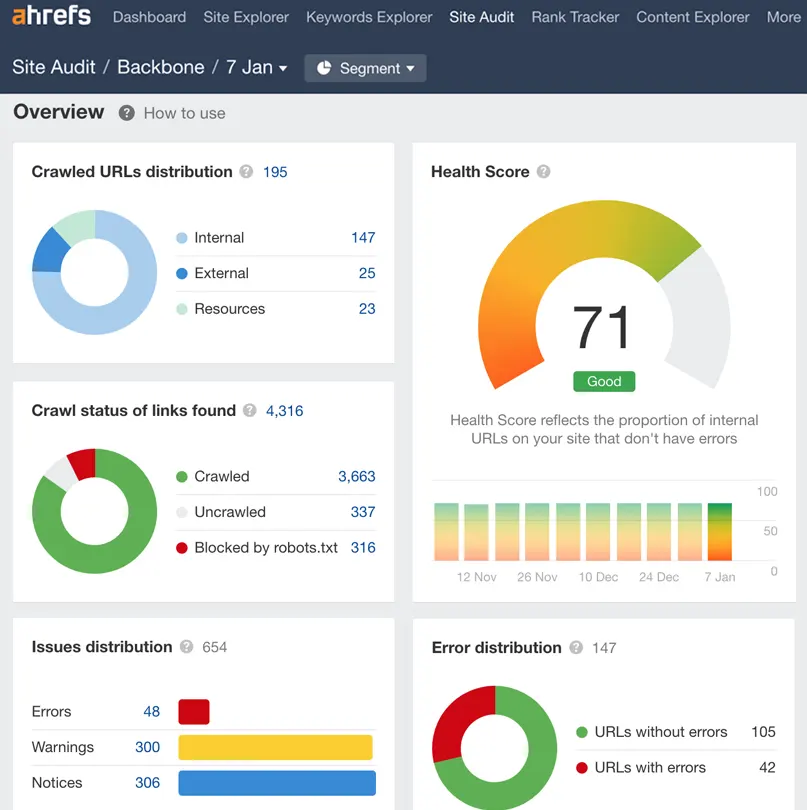Click the pie chart icon in Segment button
The height and width of the screenshot is (810, 807).
(x=324, y=68)
